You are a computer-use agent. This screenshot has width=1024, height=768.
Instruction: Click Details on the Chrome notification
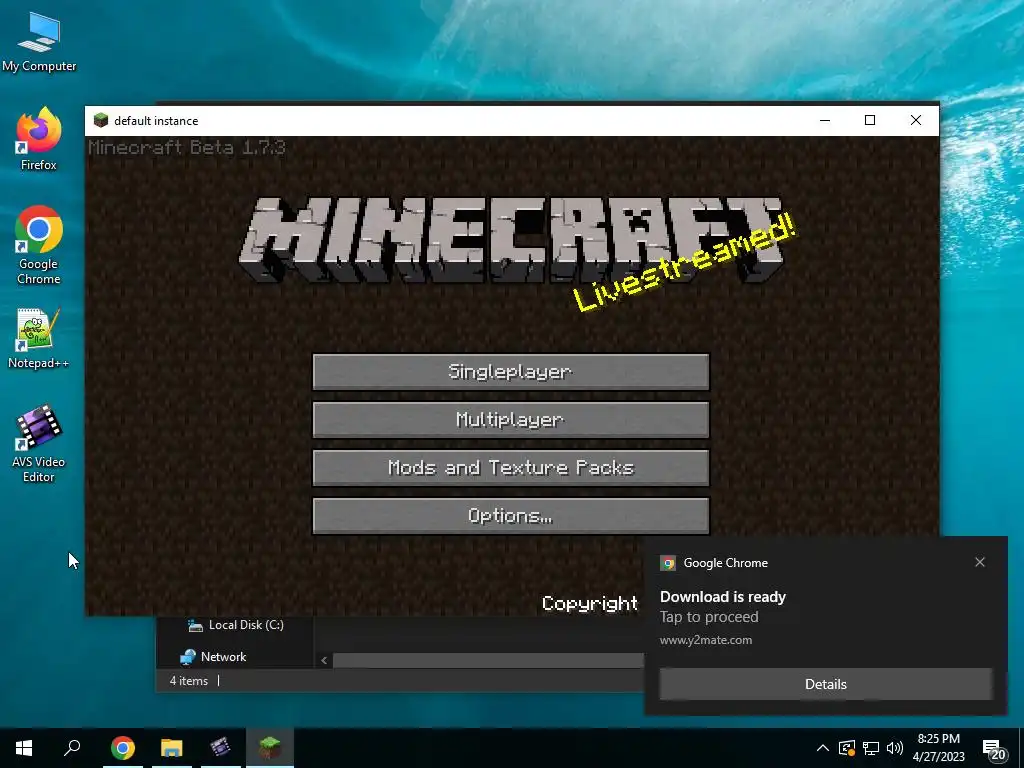[x=825, y=684]
